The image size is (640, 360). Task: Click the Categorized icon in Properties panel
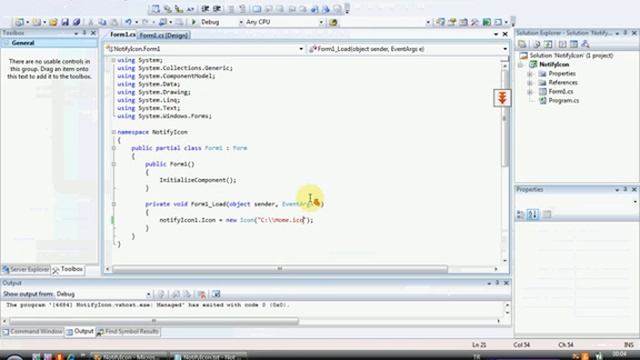(520, 214)
